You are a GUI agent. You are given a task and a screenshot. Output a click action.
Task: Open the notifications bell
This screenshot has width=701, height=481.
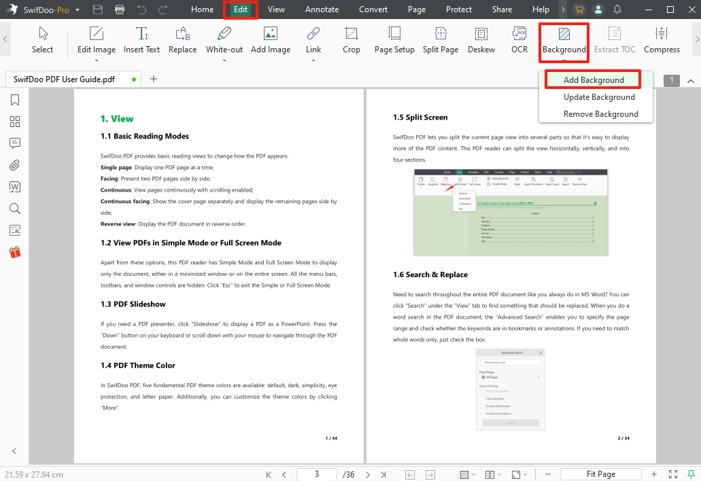(617, 9)
